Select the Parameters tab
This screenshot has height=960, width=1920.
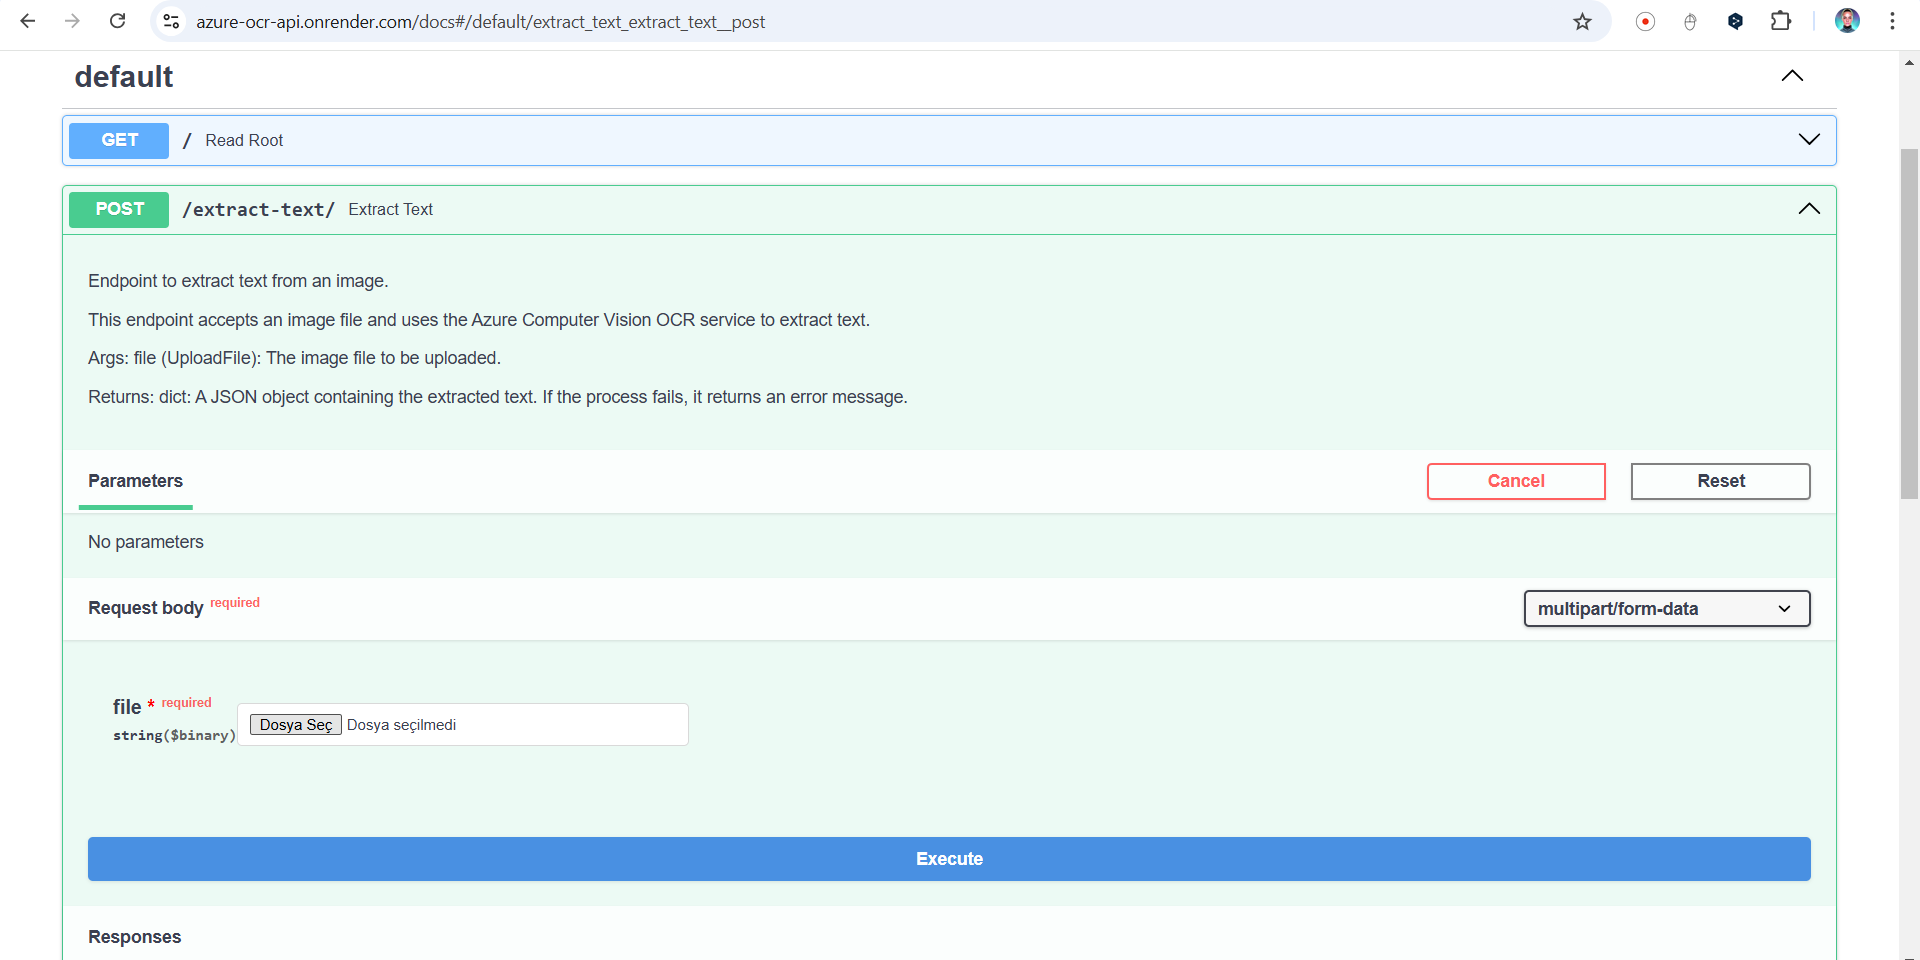point(135,481)
